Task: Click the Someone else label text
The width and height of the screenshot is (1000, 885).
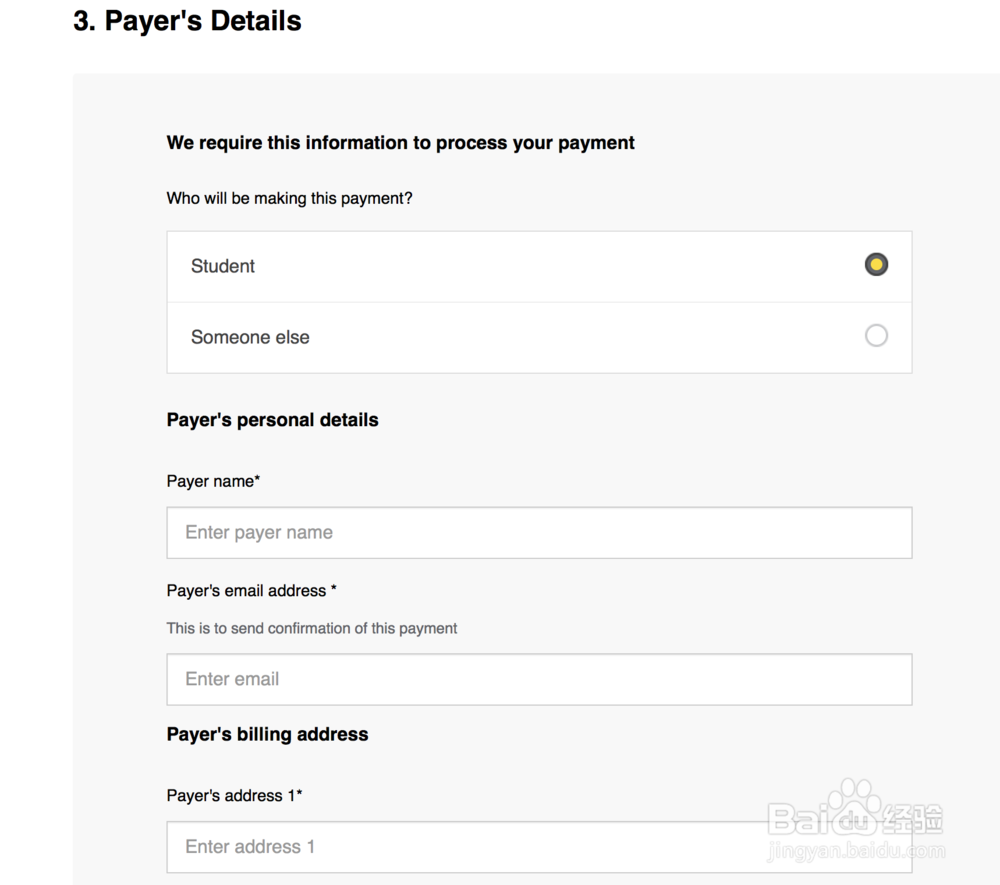Action: [250, 337]
